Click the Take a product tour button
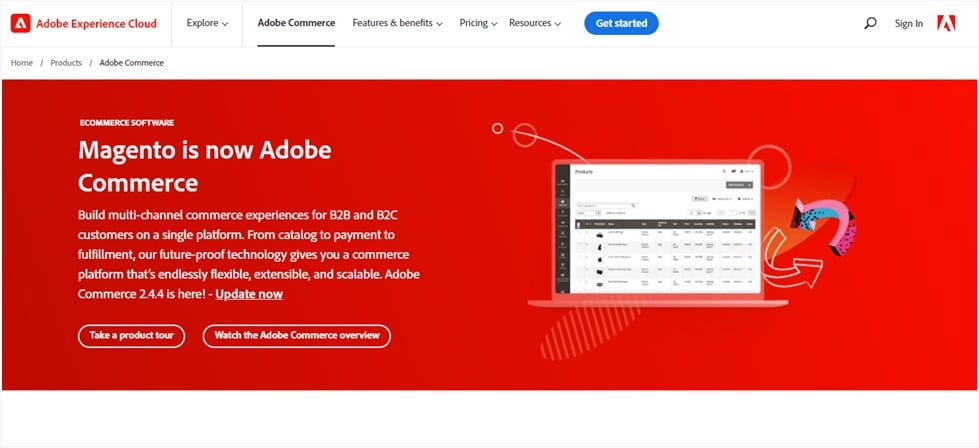The image size is (979, 448). (x=131, y=336)
